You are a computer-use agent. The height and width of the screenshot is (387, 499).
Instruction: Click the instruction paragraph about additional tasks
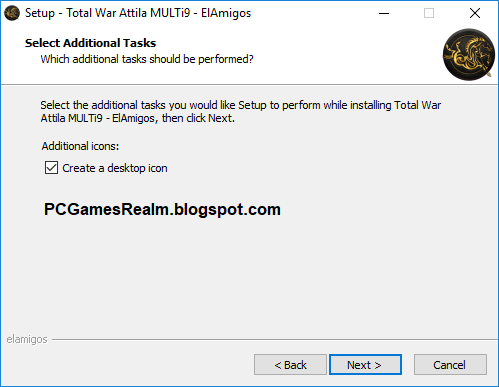pos(241,112)
